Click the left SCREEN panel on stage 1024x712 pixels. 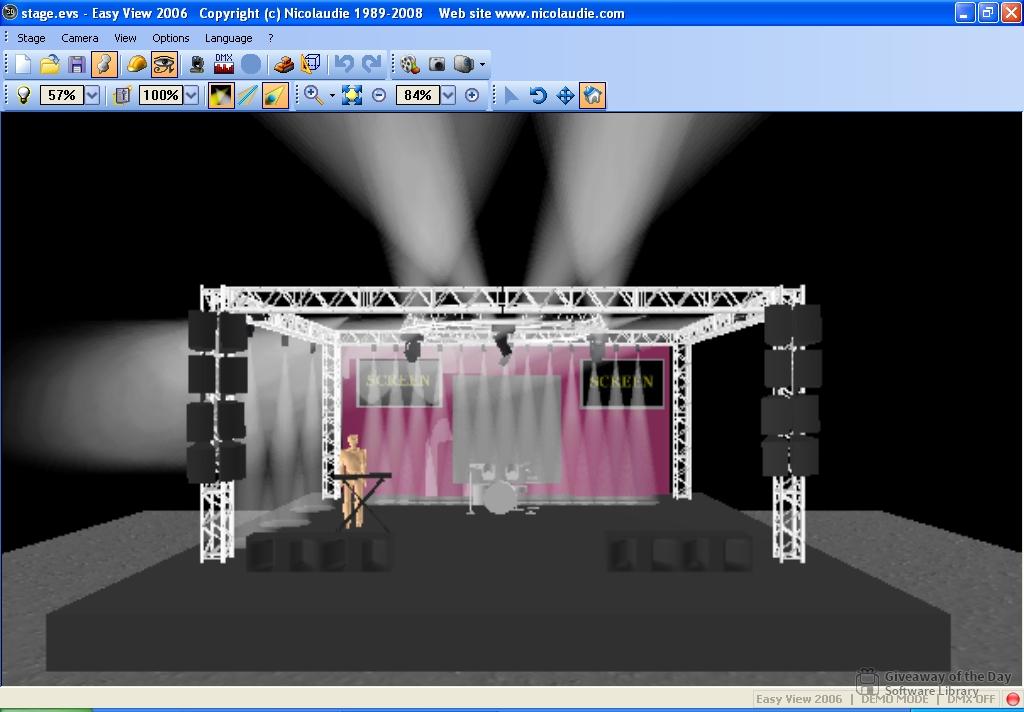click(x=399, y=382)
